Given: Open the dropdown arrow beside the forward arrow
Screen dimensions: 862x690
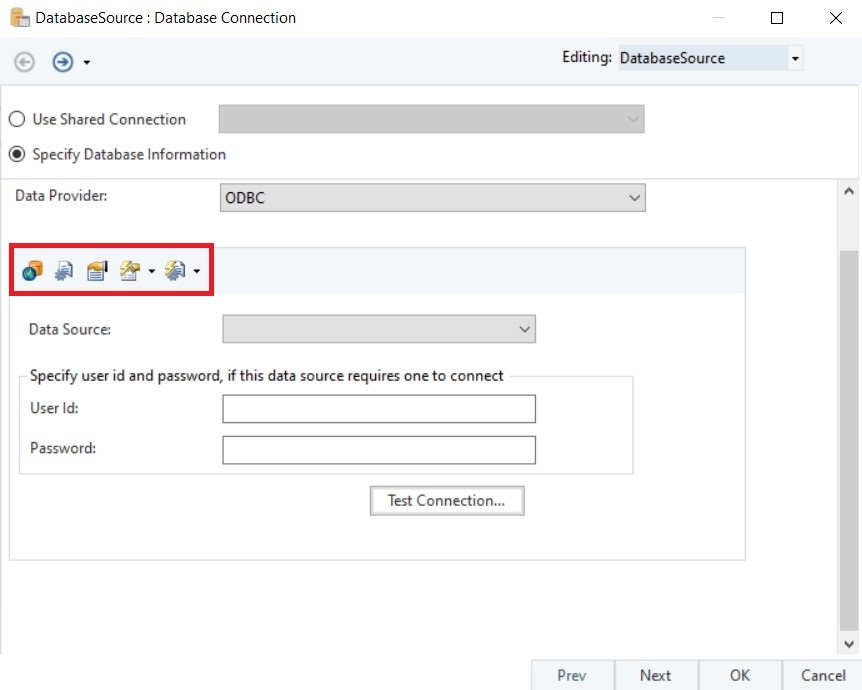Looking at the screenshot, I should click(x=87, y=63).
